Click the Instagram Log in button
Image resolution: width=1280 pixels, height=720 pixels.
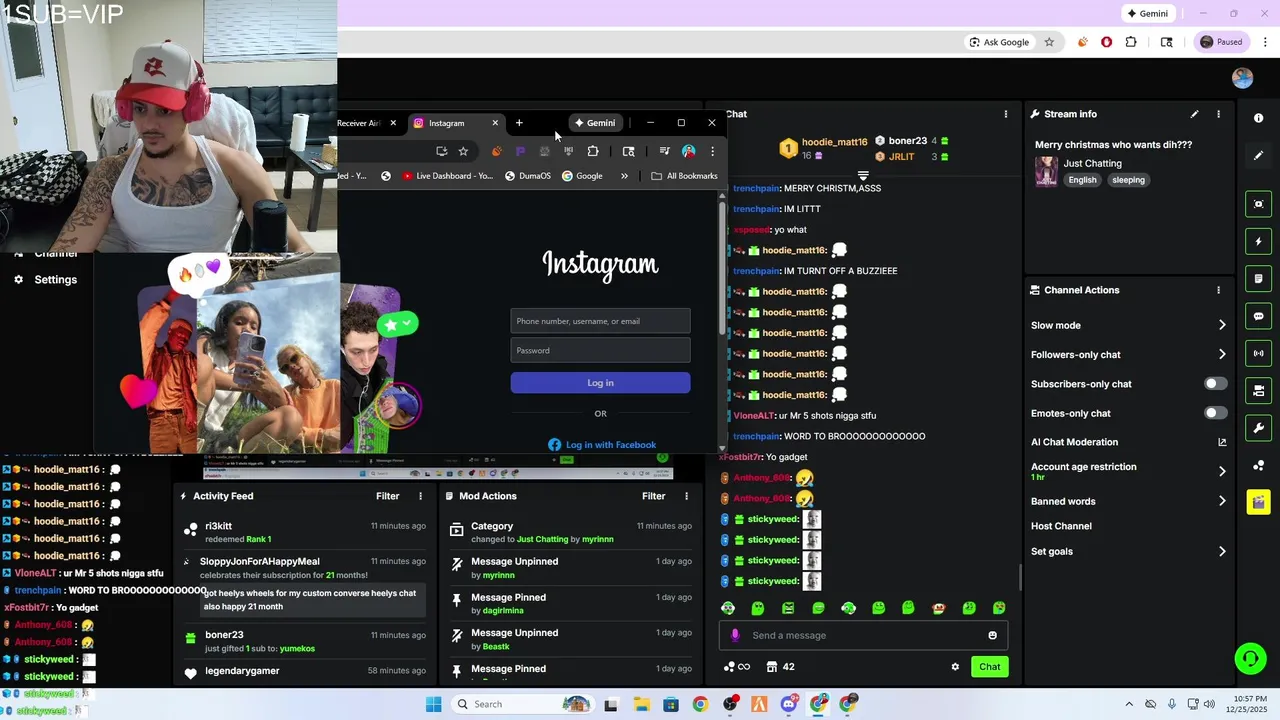coord(600,383)
